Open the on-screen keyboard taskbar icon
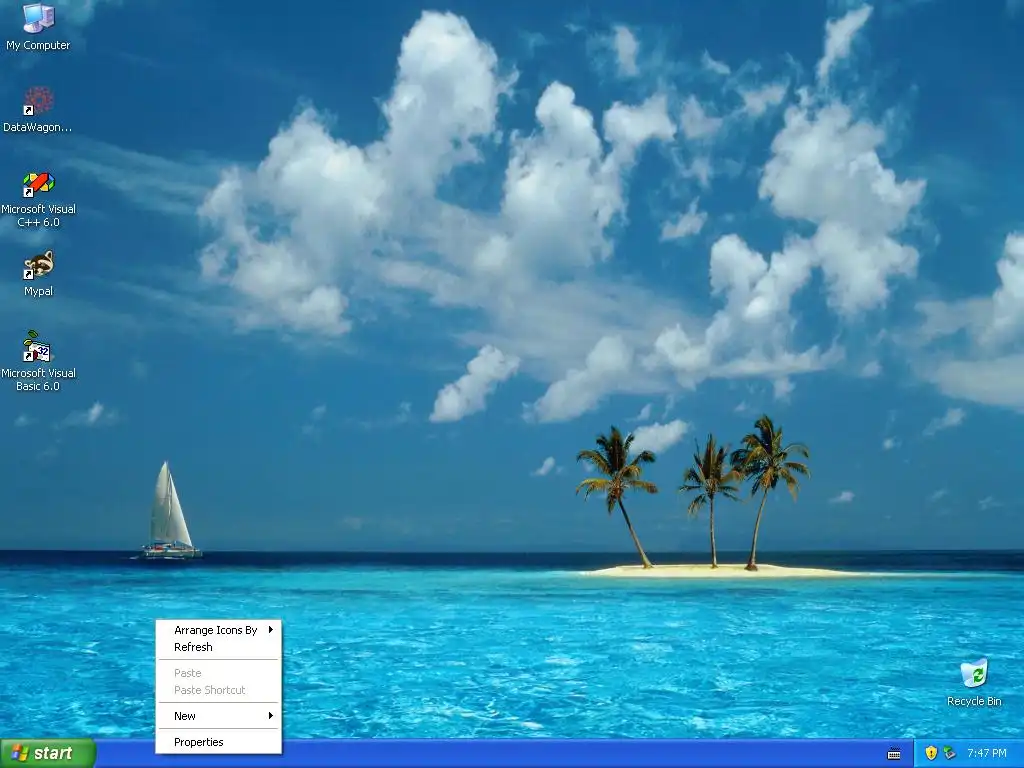1024x768 pixels. pyautogui.click(x=894, y=754)
